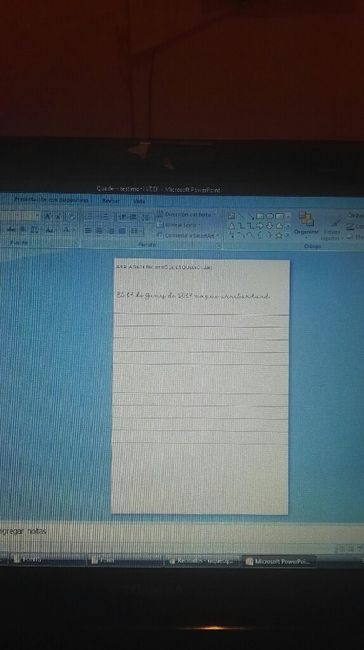This screenshot has width=364, height=650.
Task: Apply strikethrough with the abc icon
Action: (11, 230)
